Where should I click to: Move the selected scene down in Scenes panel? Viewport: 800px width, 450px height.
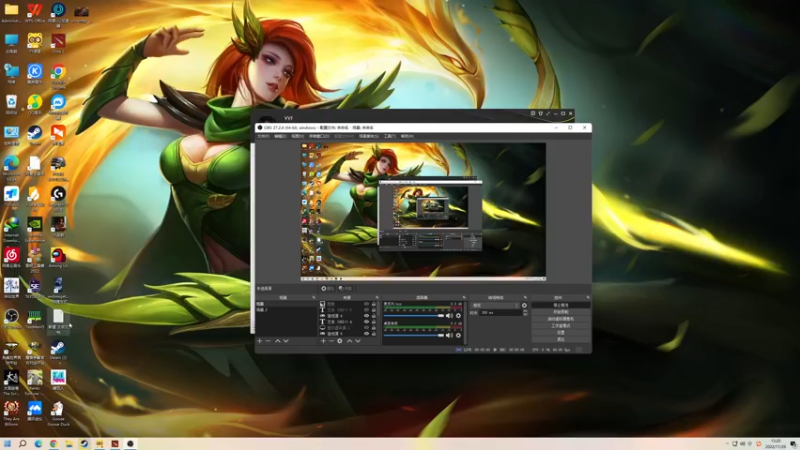pyautogui.click(x=286, y=341)
